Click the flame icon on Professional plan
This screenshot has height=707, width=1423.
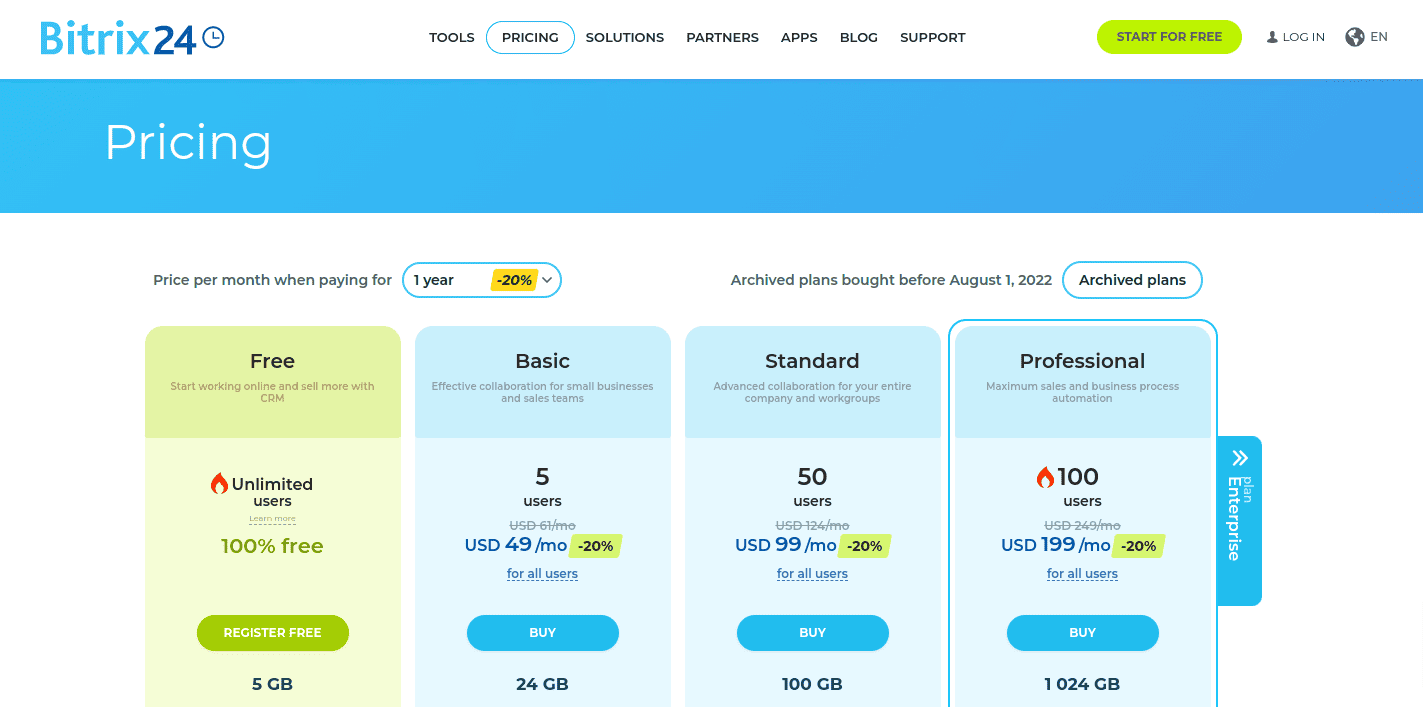tap(1045, 477)
